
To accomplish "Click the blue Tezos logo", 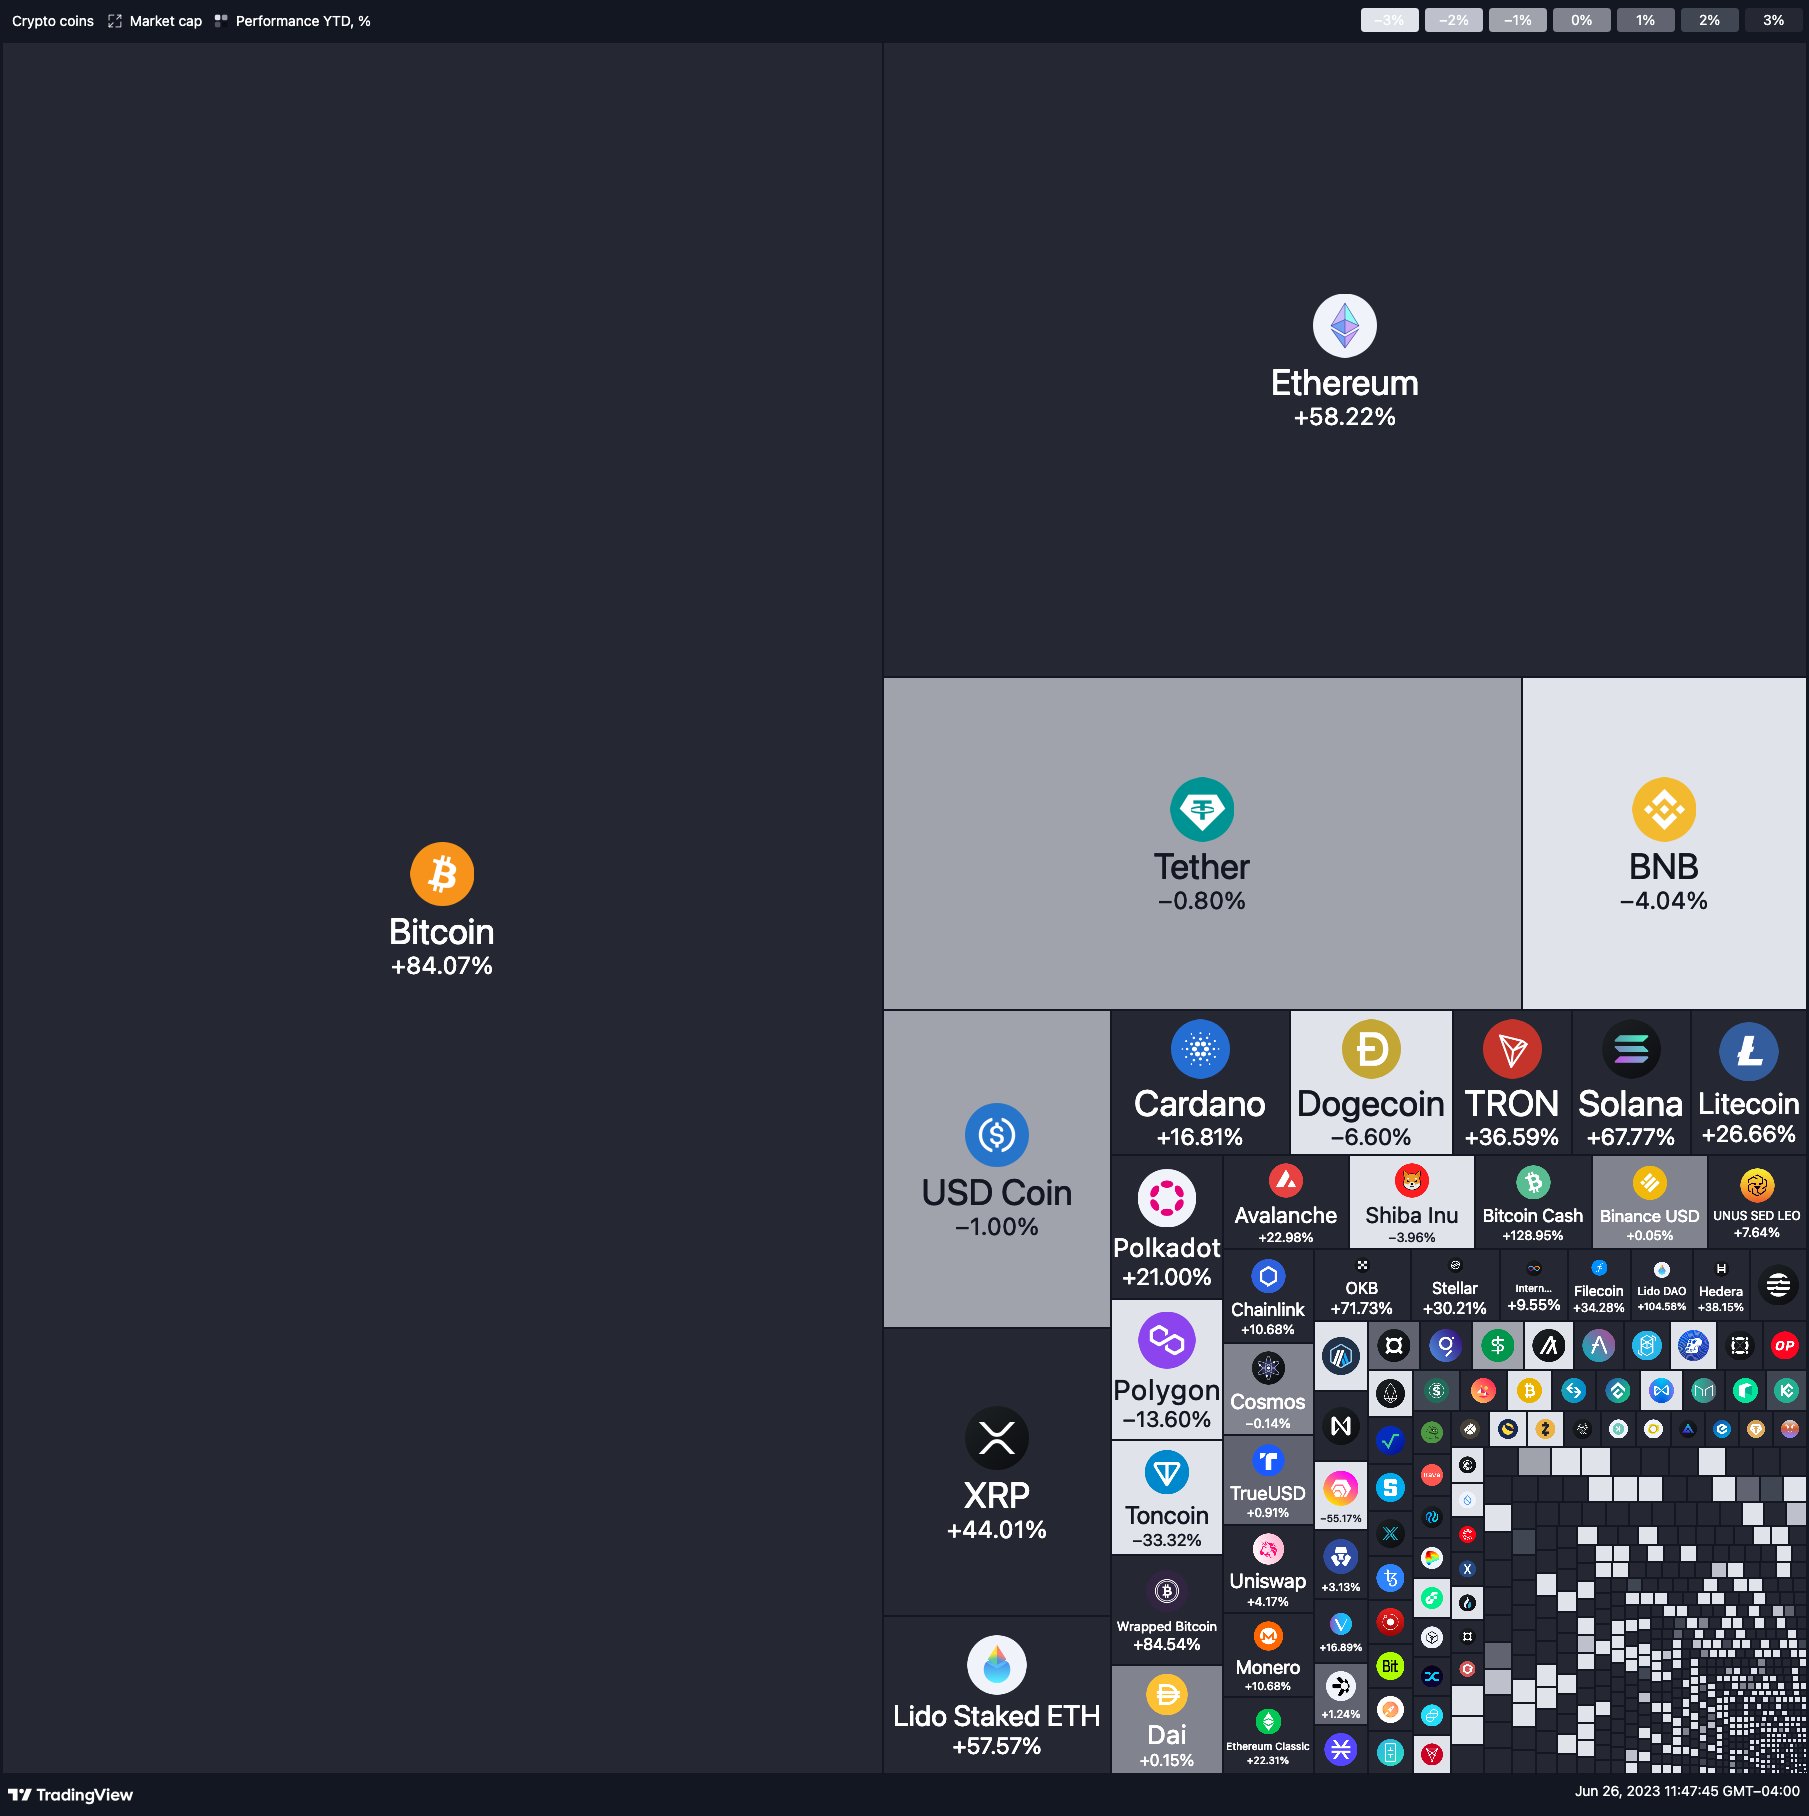I will pos(1390,1578).
